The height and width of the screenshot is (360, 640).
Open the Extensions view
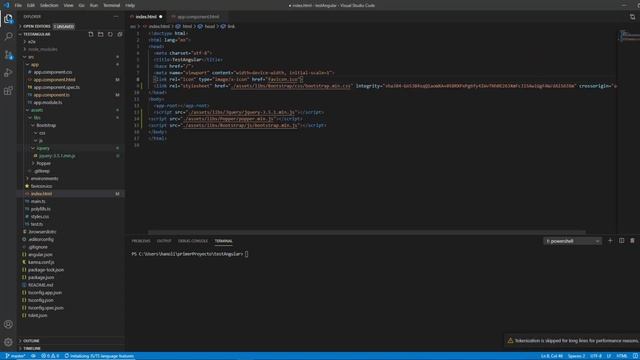pos(8,91)
